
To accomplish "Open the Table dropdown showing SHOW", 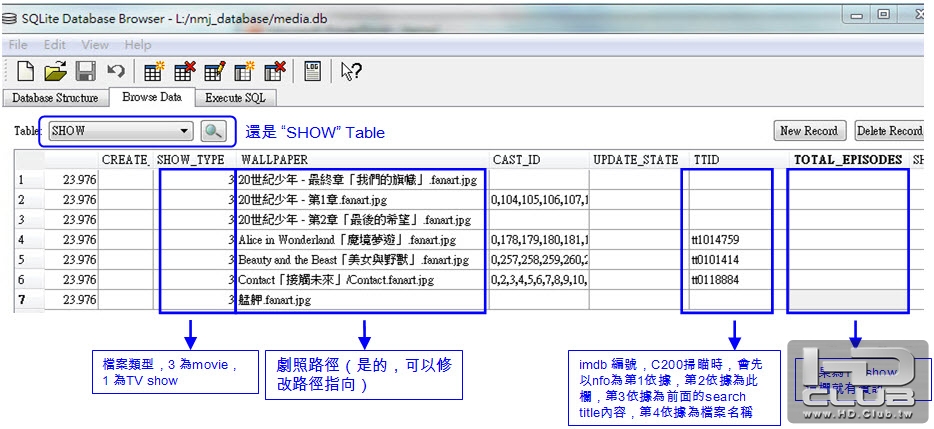I will click(121, 131).
